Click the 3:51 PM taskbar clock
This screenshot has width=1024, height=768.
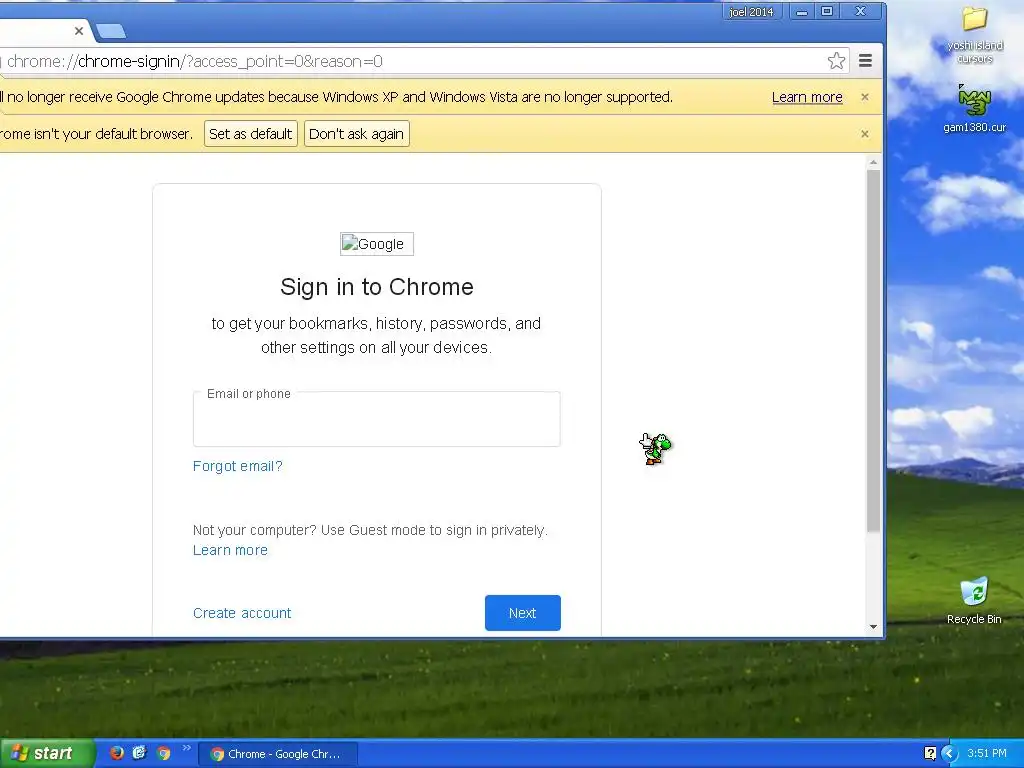pos(987,753)
